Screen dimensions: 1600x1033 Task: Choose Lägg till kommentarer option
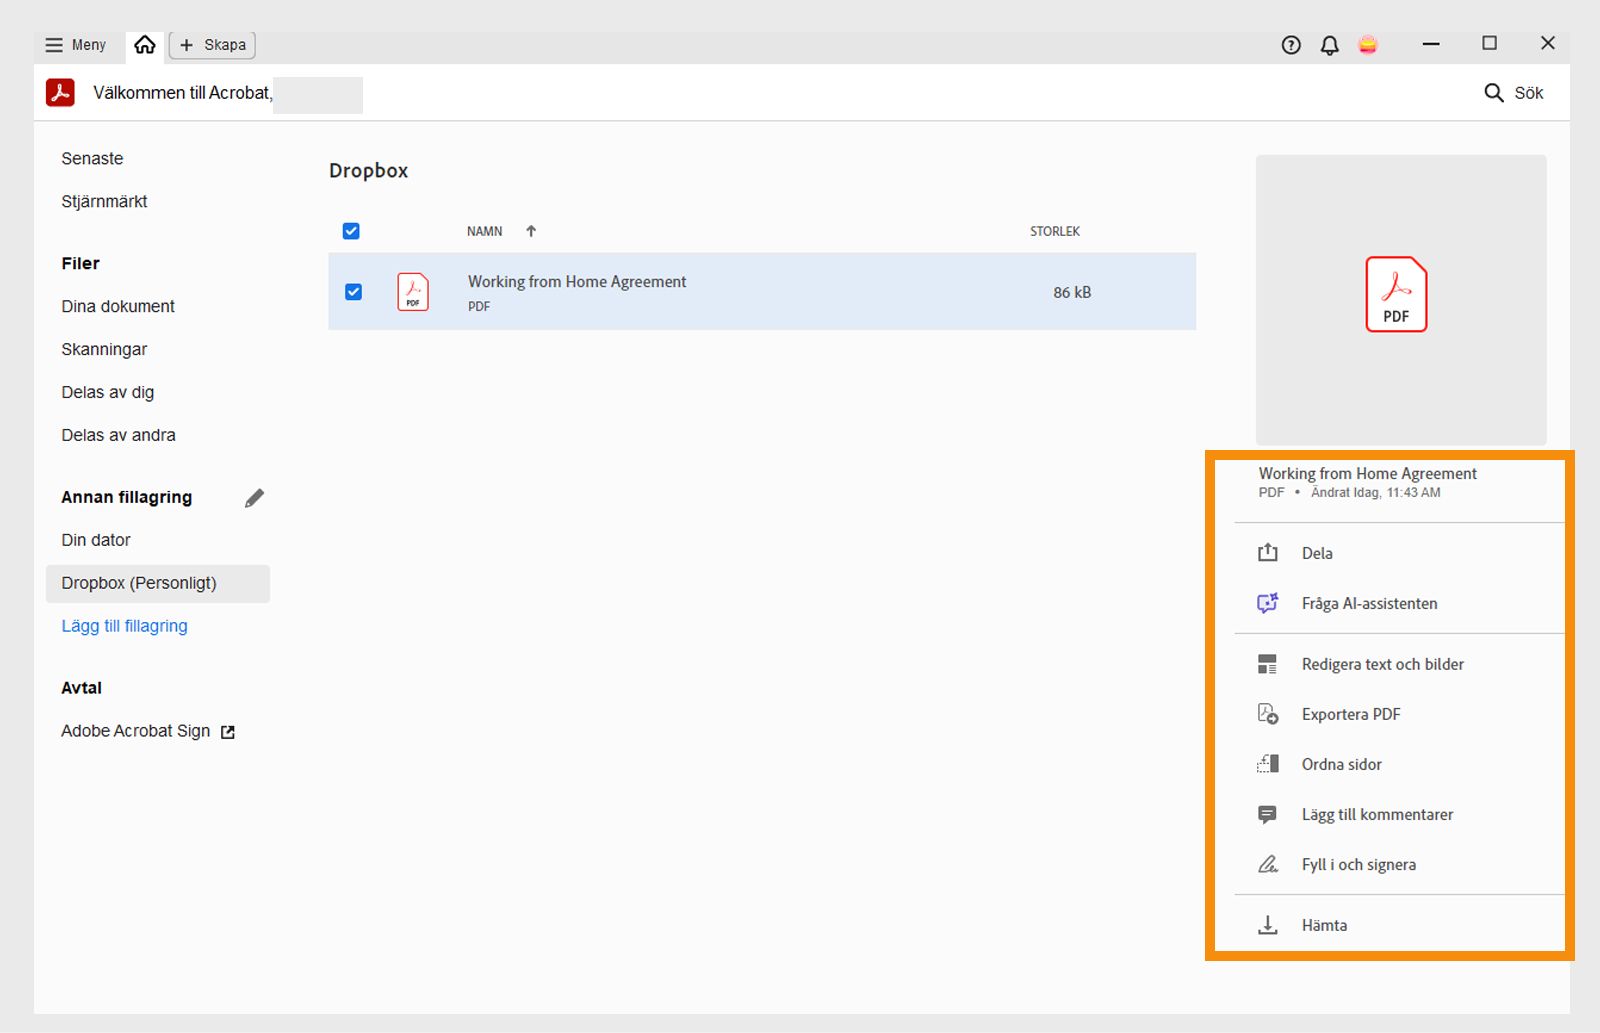coord(1377,814)
